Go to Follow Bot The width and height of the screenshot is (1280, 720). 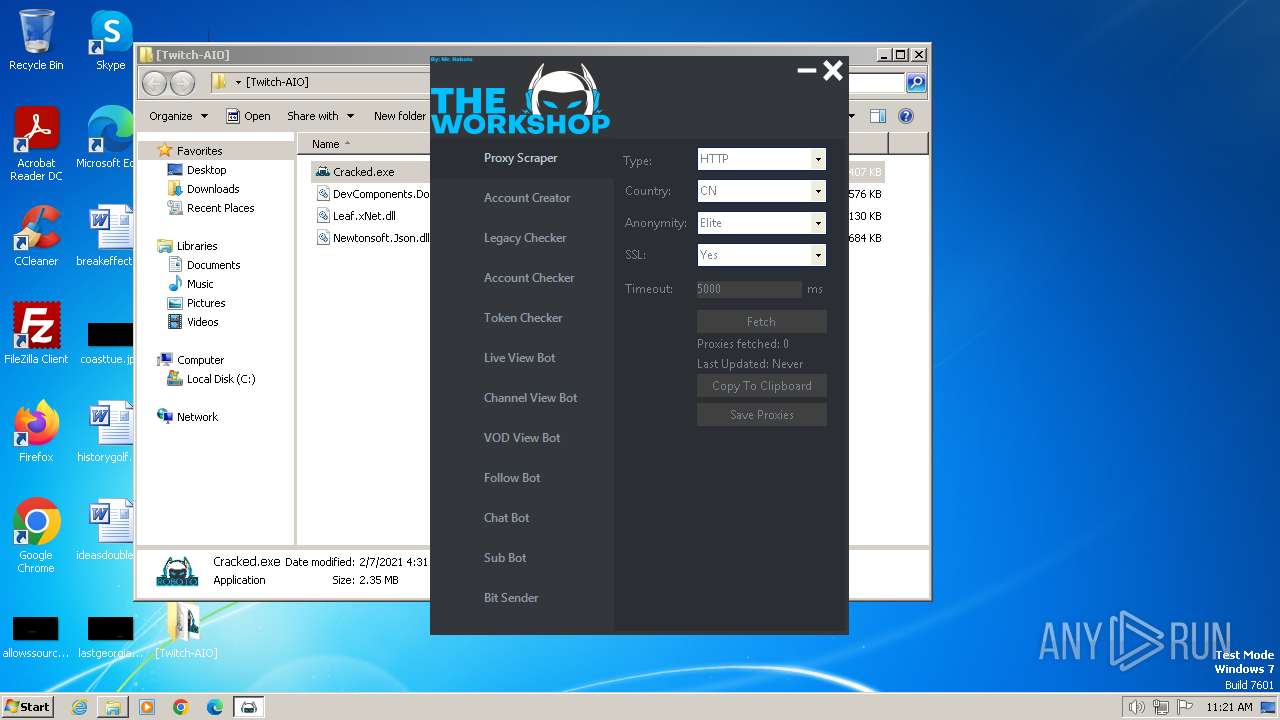click(512, 478)
